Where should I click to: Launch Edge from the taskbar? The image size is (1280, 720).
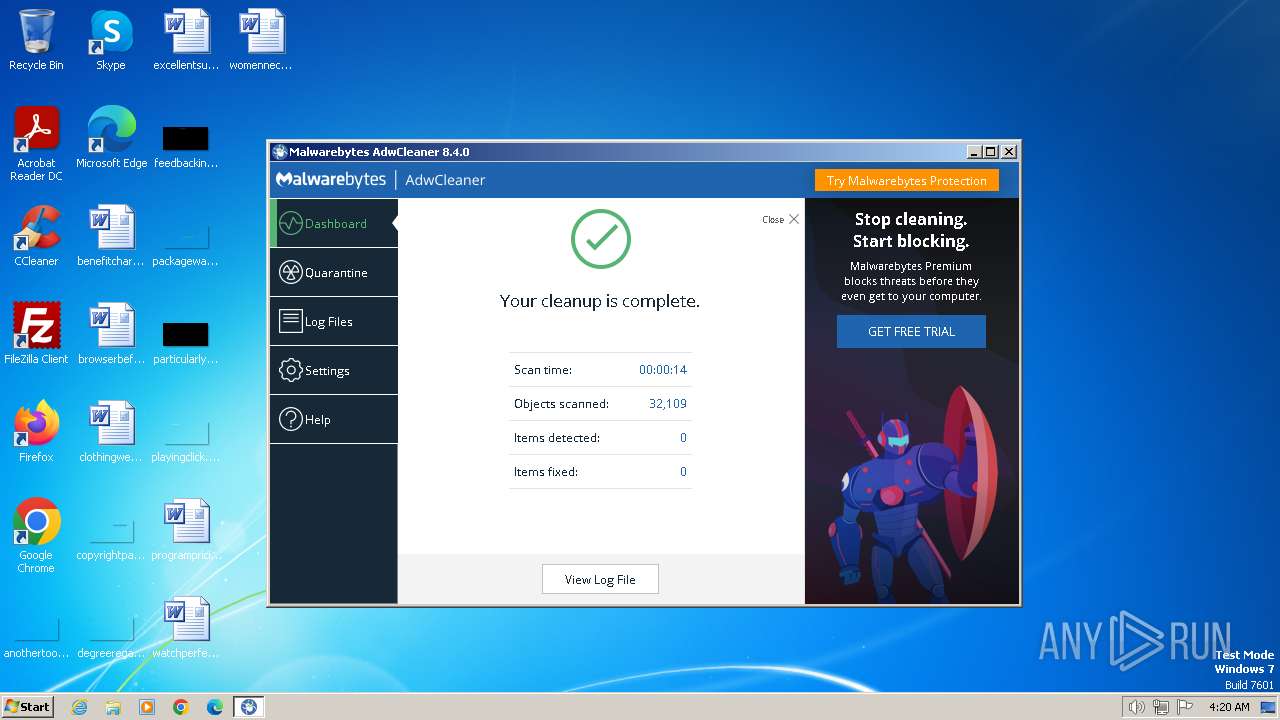[x=215, y=707]
